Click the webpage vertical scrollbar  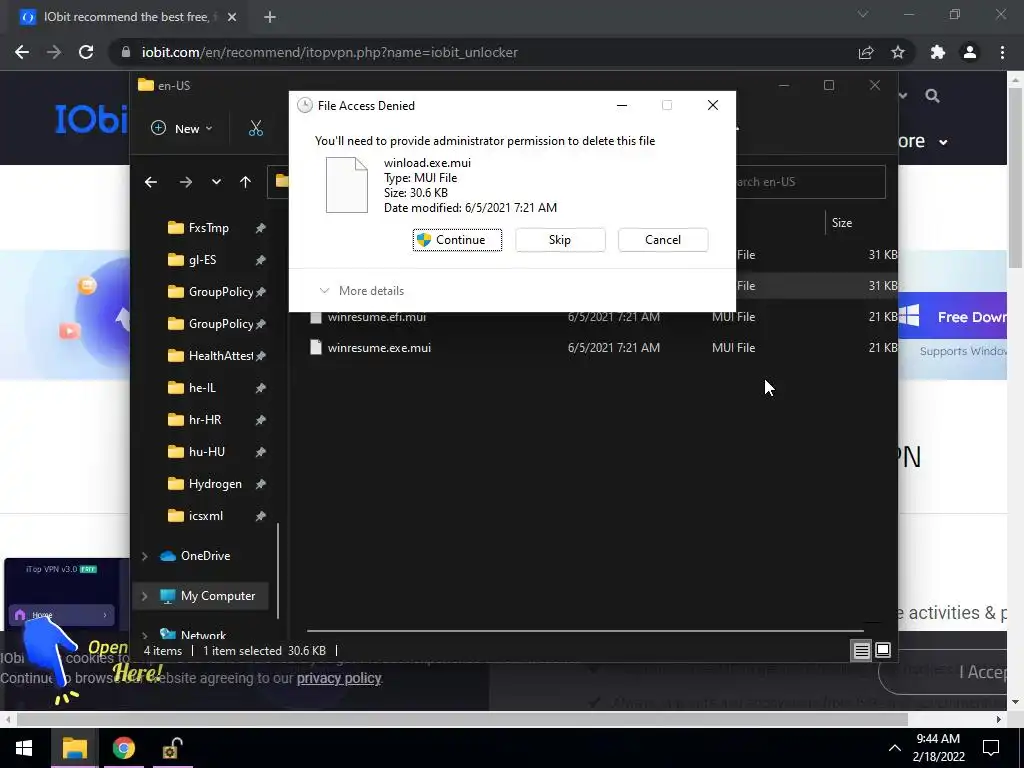click(1015, 176)
